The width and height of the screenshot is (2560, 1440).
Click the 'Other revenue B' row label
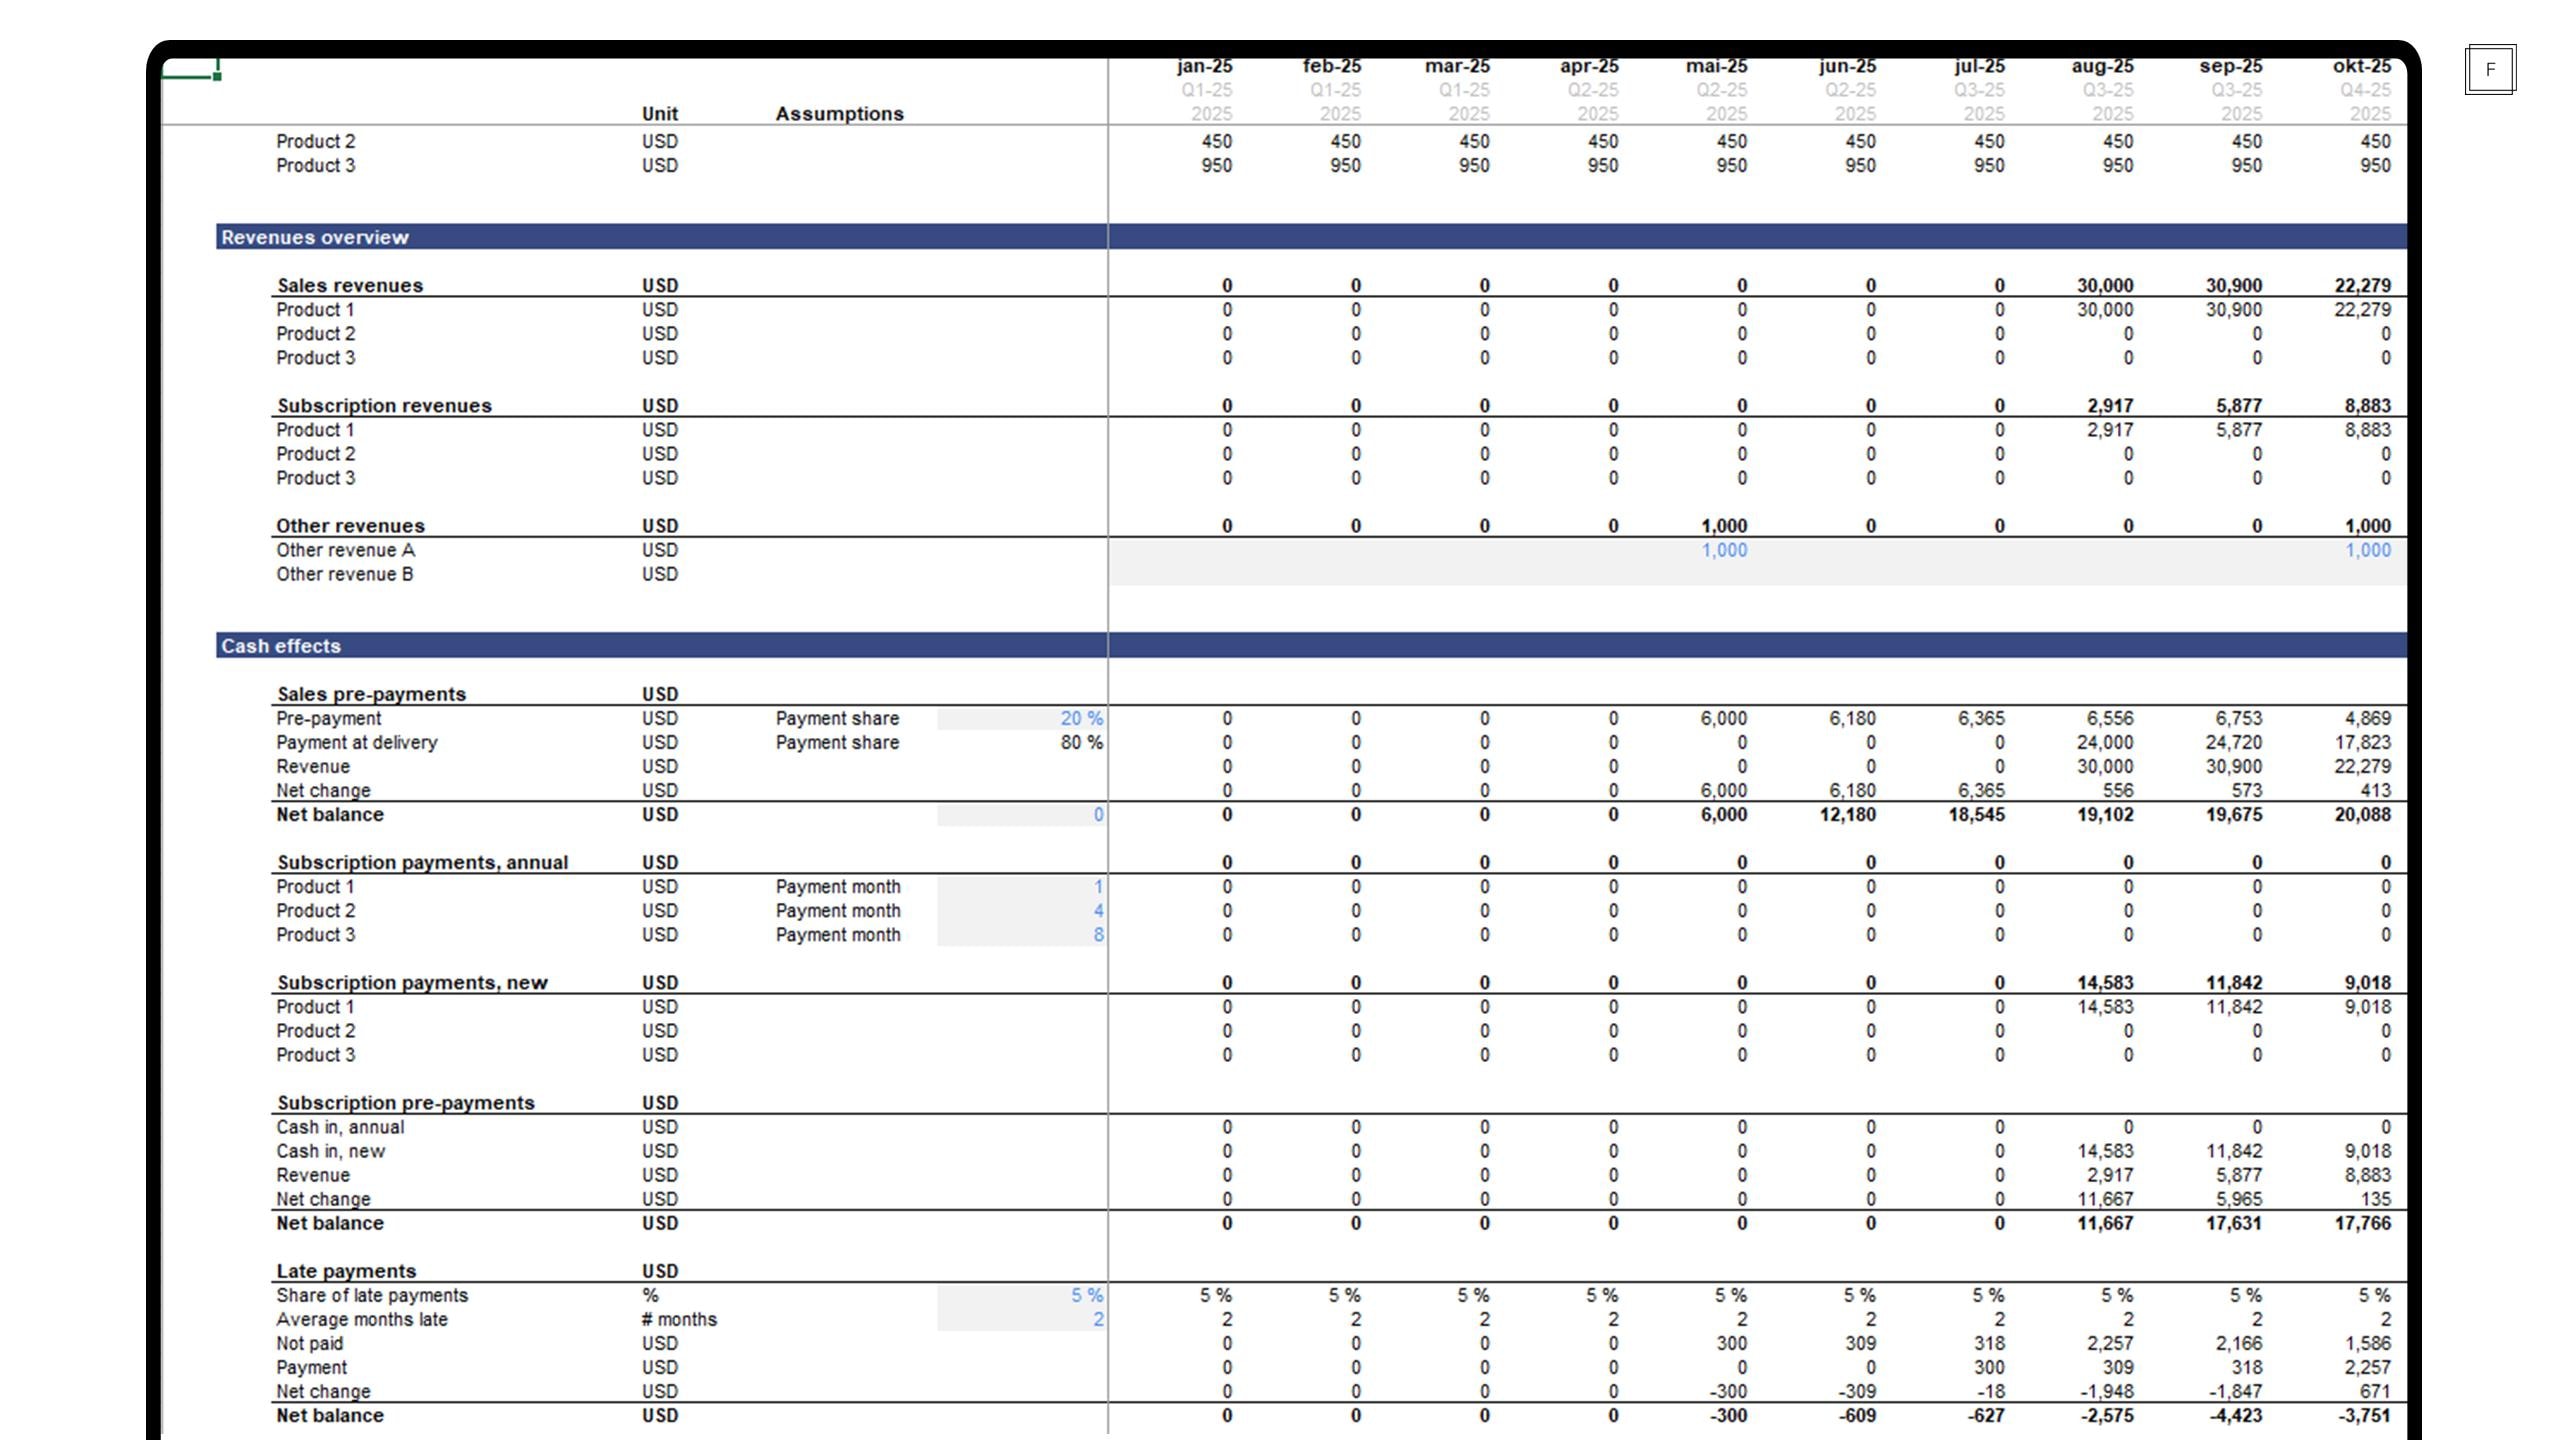click(344, 574)
